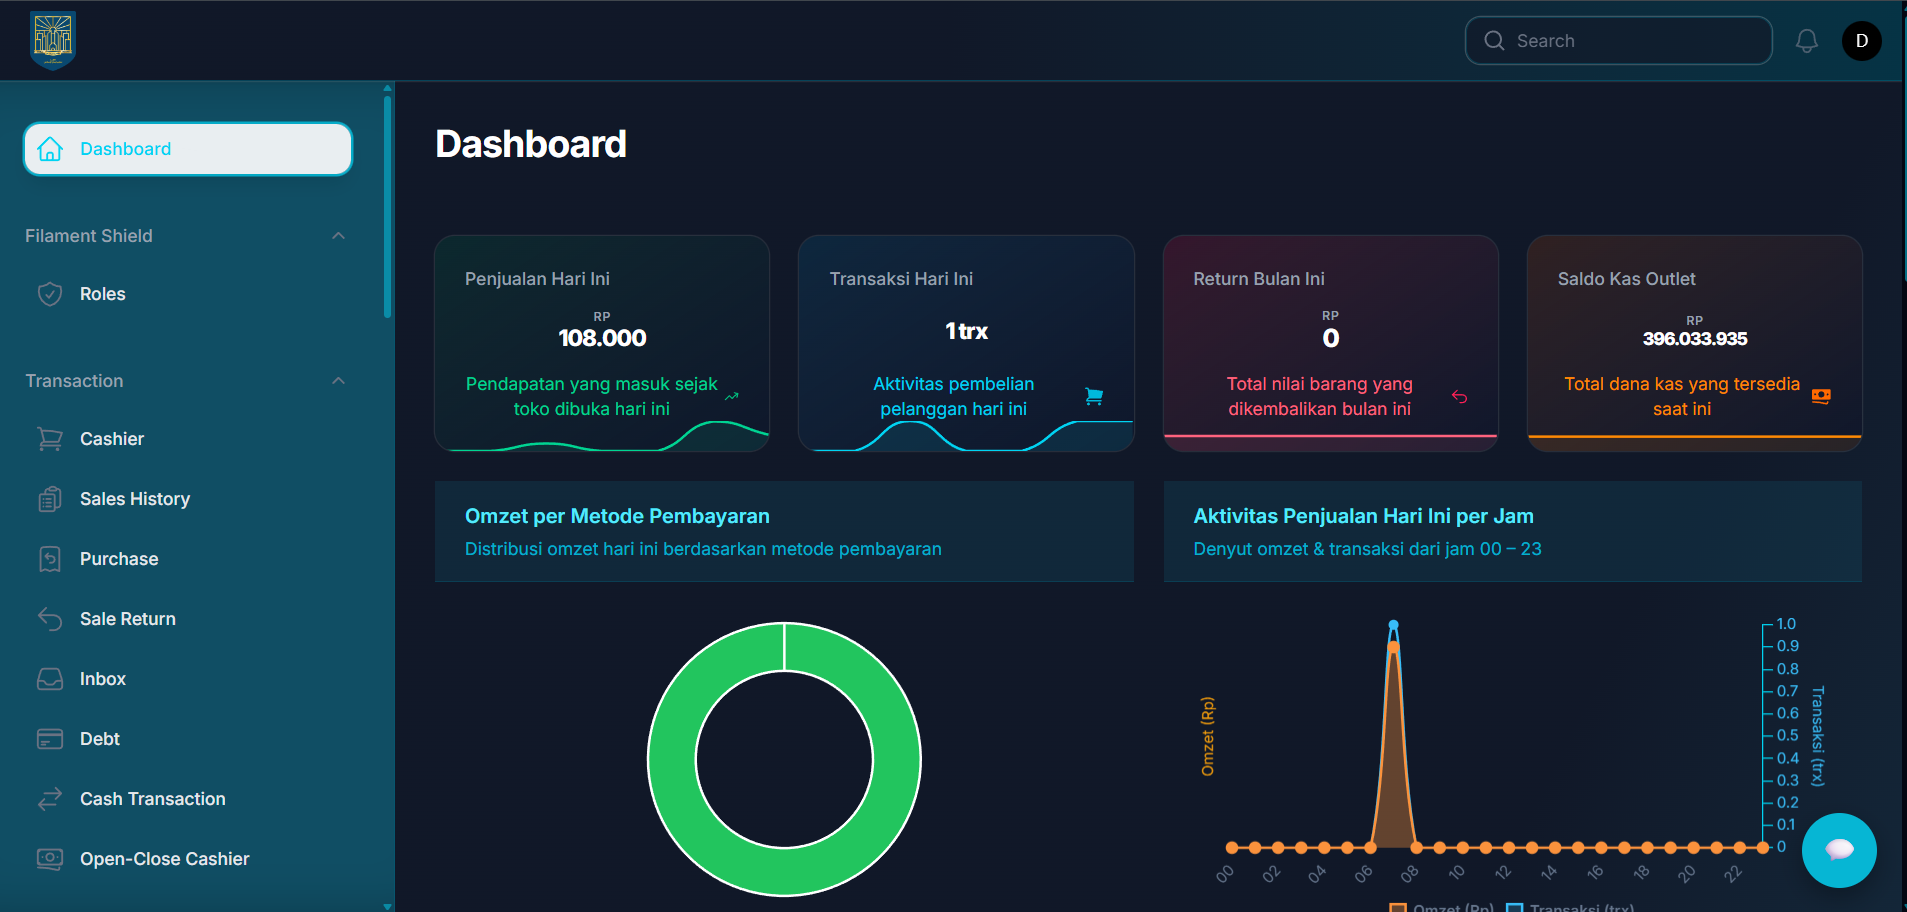Viewport: 1907px width, 912px height.
Task: Navigate to Open-Close Cashier
Action: tap(164, 859)
